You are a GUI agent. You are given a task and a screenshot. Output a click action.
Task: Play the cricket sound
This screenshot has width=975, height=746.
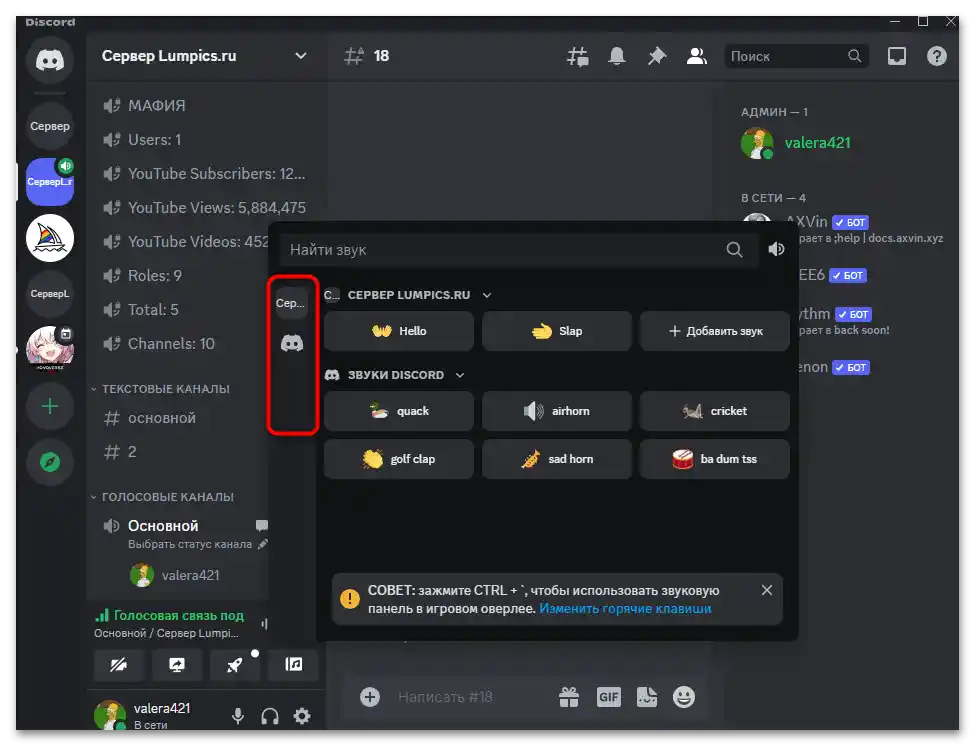tap(714, 411)
